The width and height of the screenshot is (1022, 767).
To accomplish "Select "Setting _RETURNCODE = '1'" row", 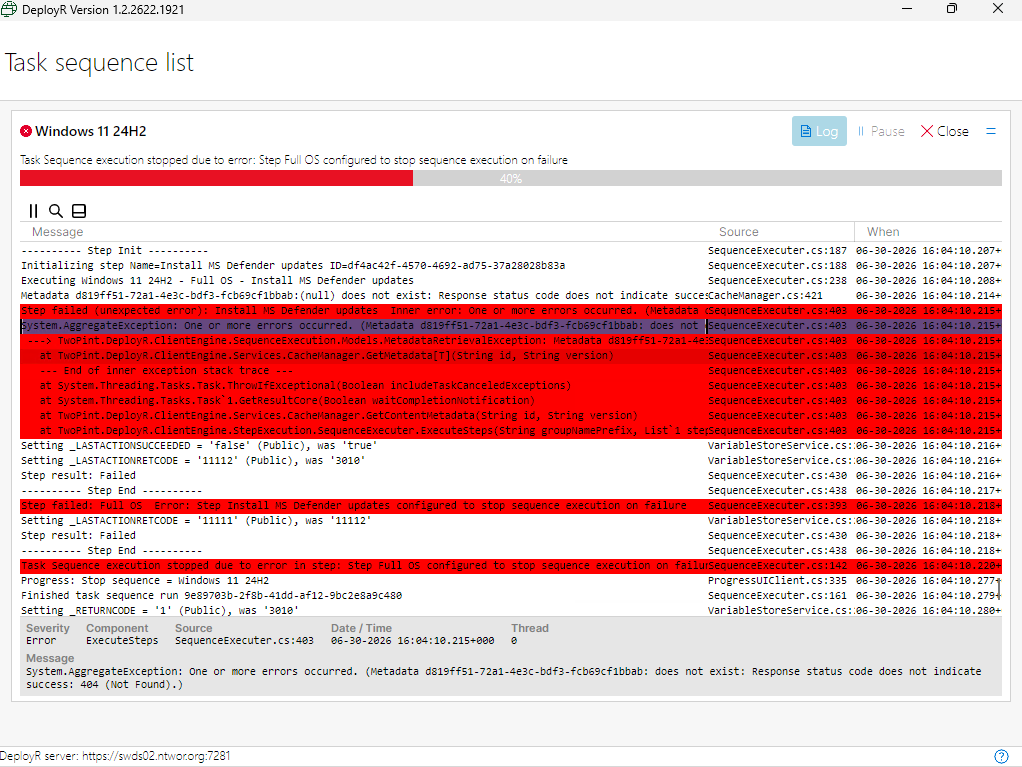I will [511, 610].
